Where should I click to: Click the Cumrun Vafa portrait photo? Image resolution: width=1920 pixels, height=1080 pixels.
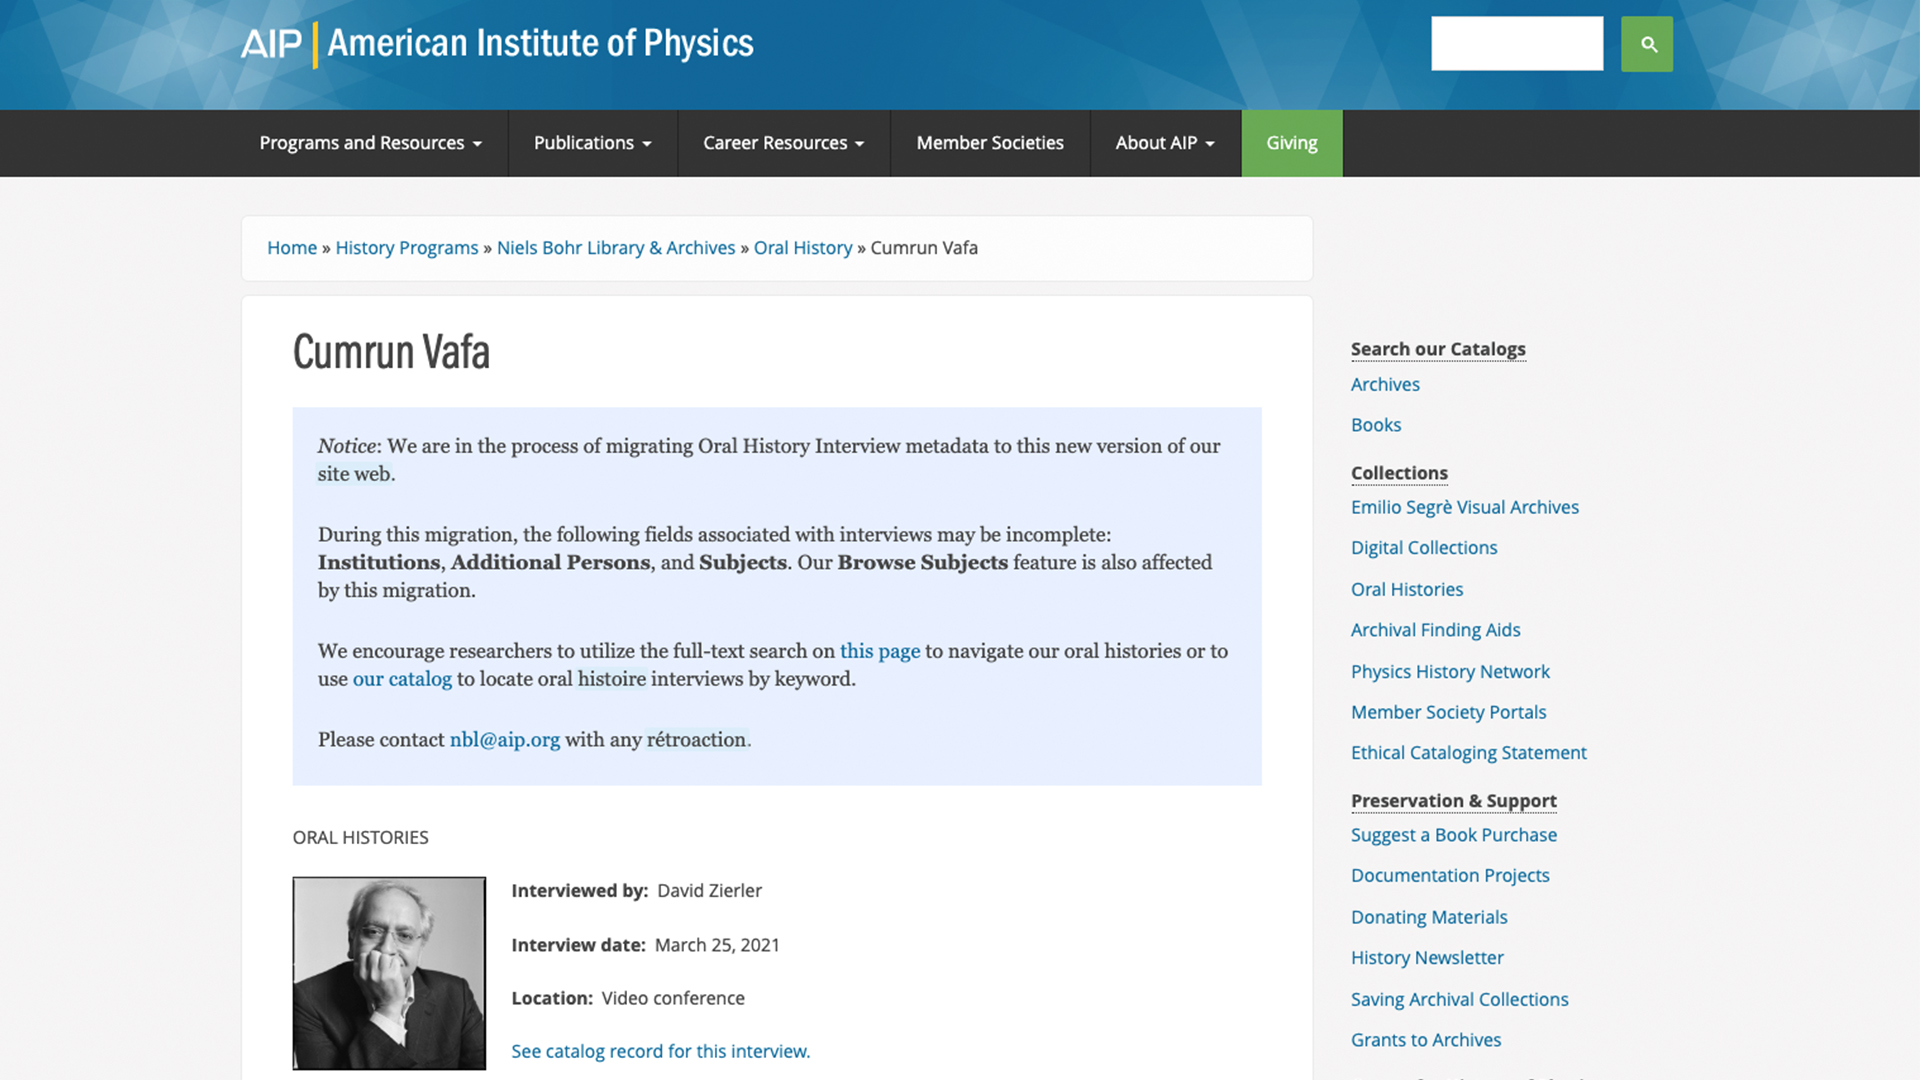pos(389,973)
